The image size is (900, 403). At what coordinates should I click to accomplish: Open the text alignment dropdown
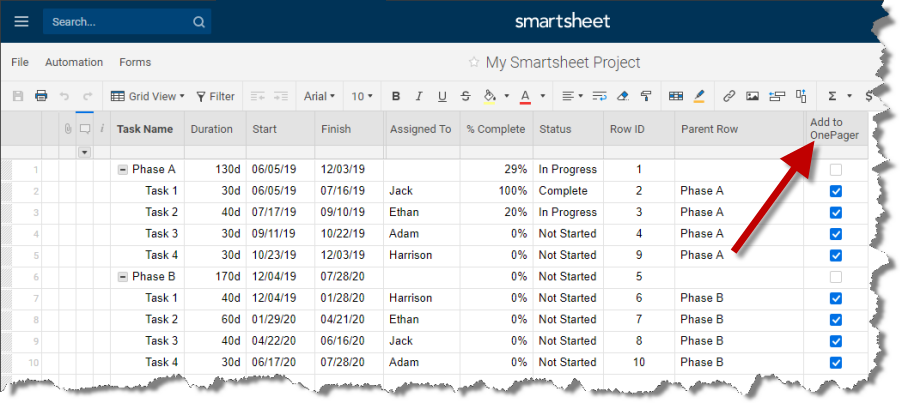point(572,96)
